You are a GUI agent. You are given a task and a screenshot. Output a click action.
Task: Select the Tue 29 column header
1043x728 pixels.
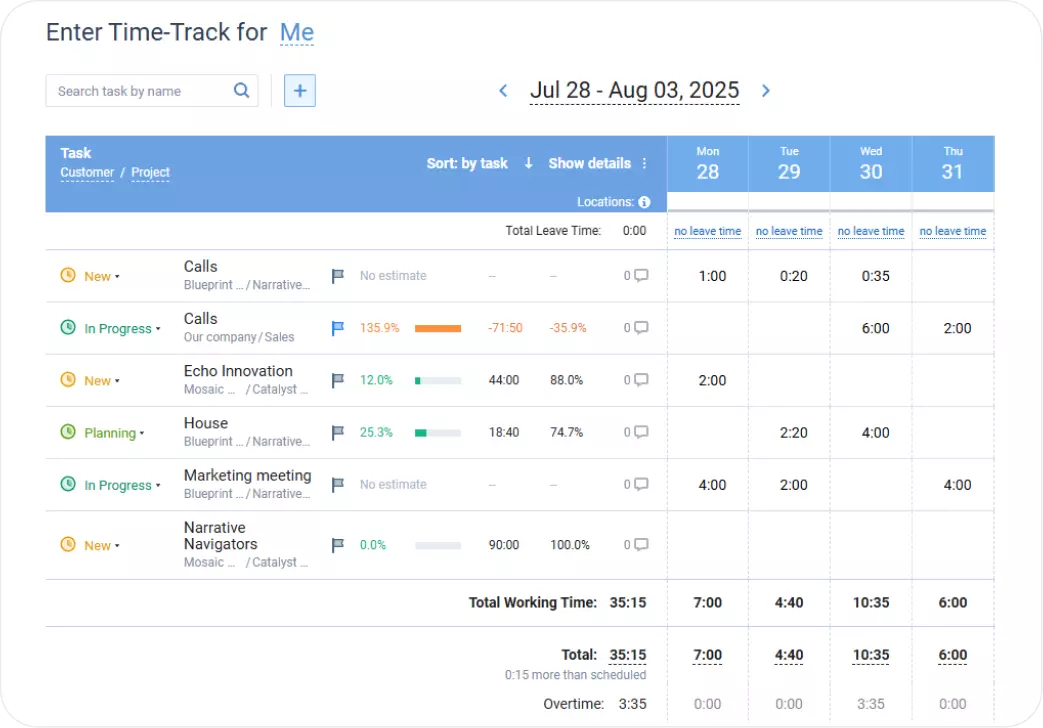pos(790,164)
